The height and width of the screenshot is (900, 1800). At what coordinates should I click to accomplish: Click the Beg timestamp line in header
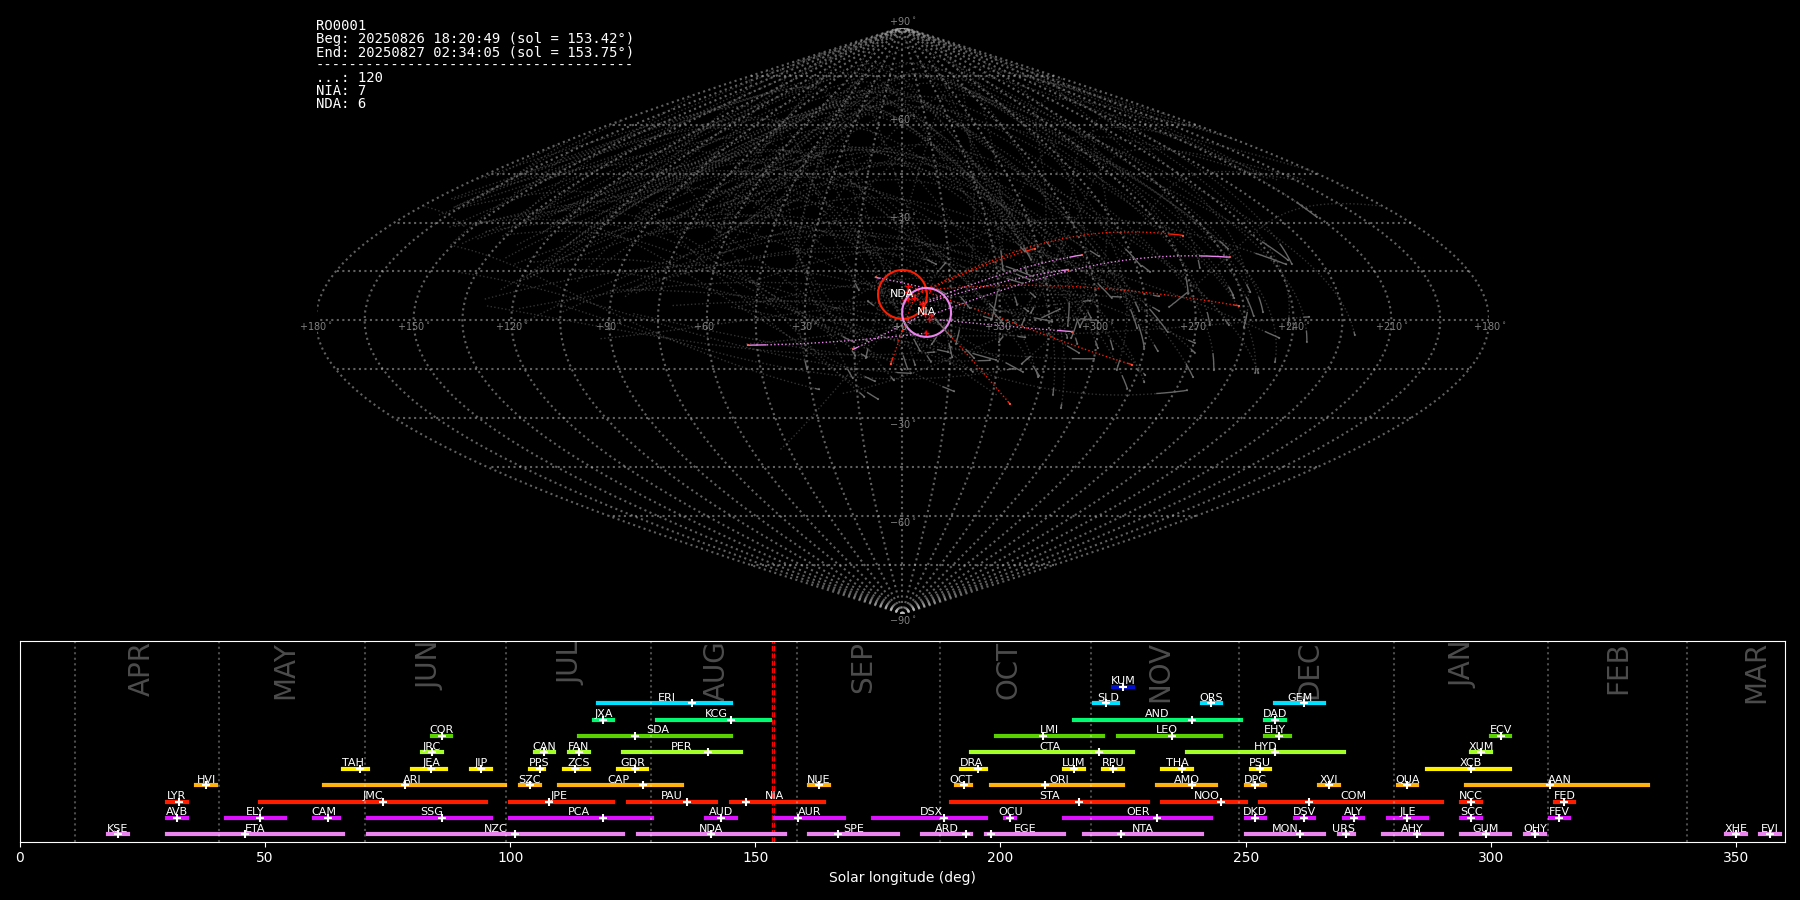(x=475, y=39)
